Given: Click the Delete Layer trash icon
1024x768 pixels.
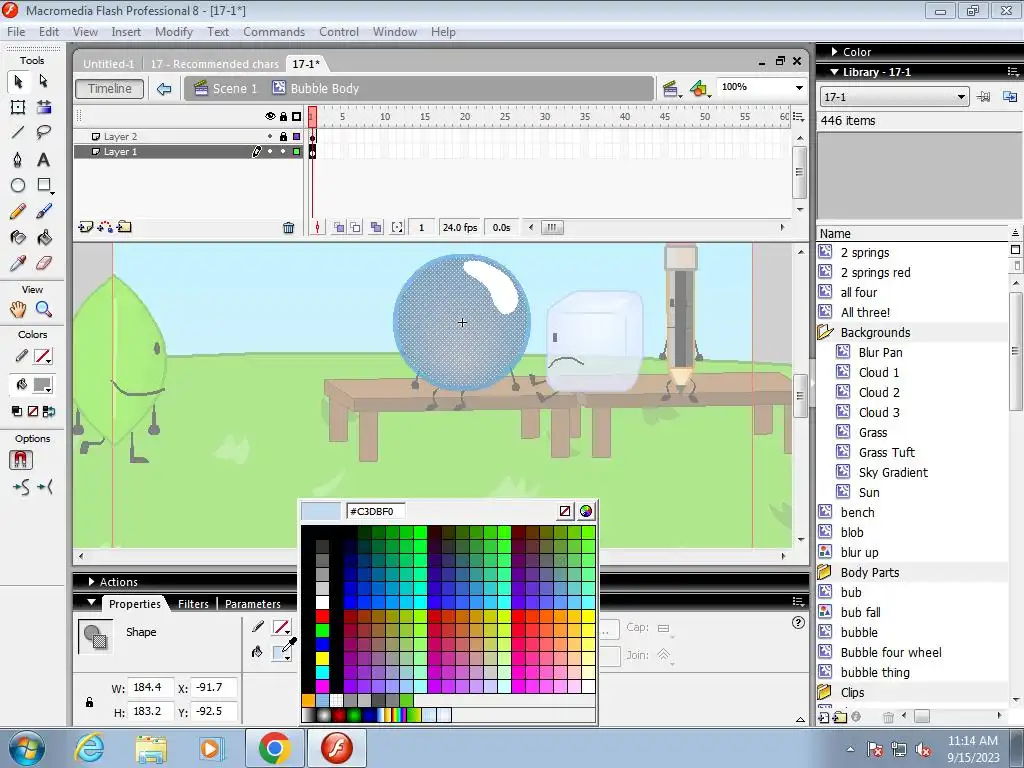Looking at the screenshot, I should point(289,227).
